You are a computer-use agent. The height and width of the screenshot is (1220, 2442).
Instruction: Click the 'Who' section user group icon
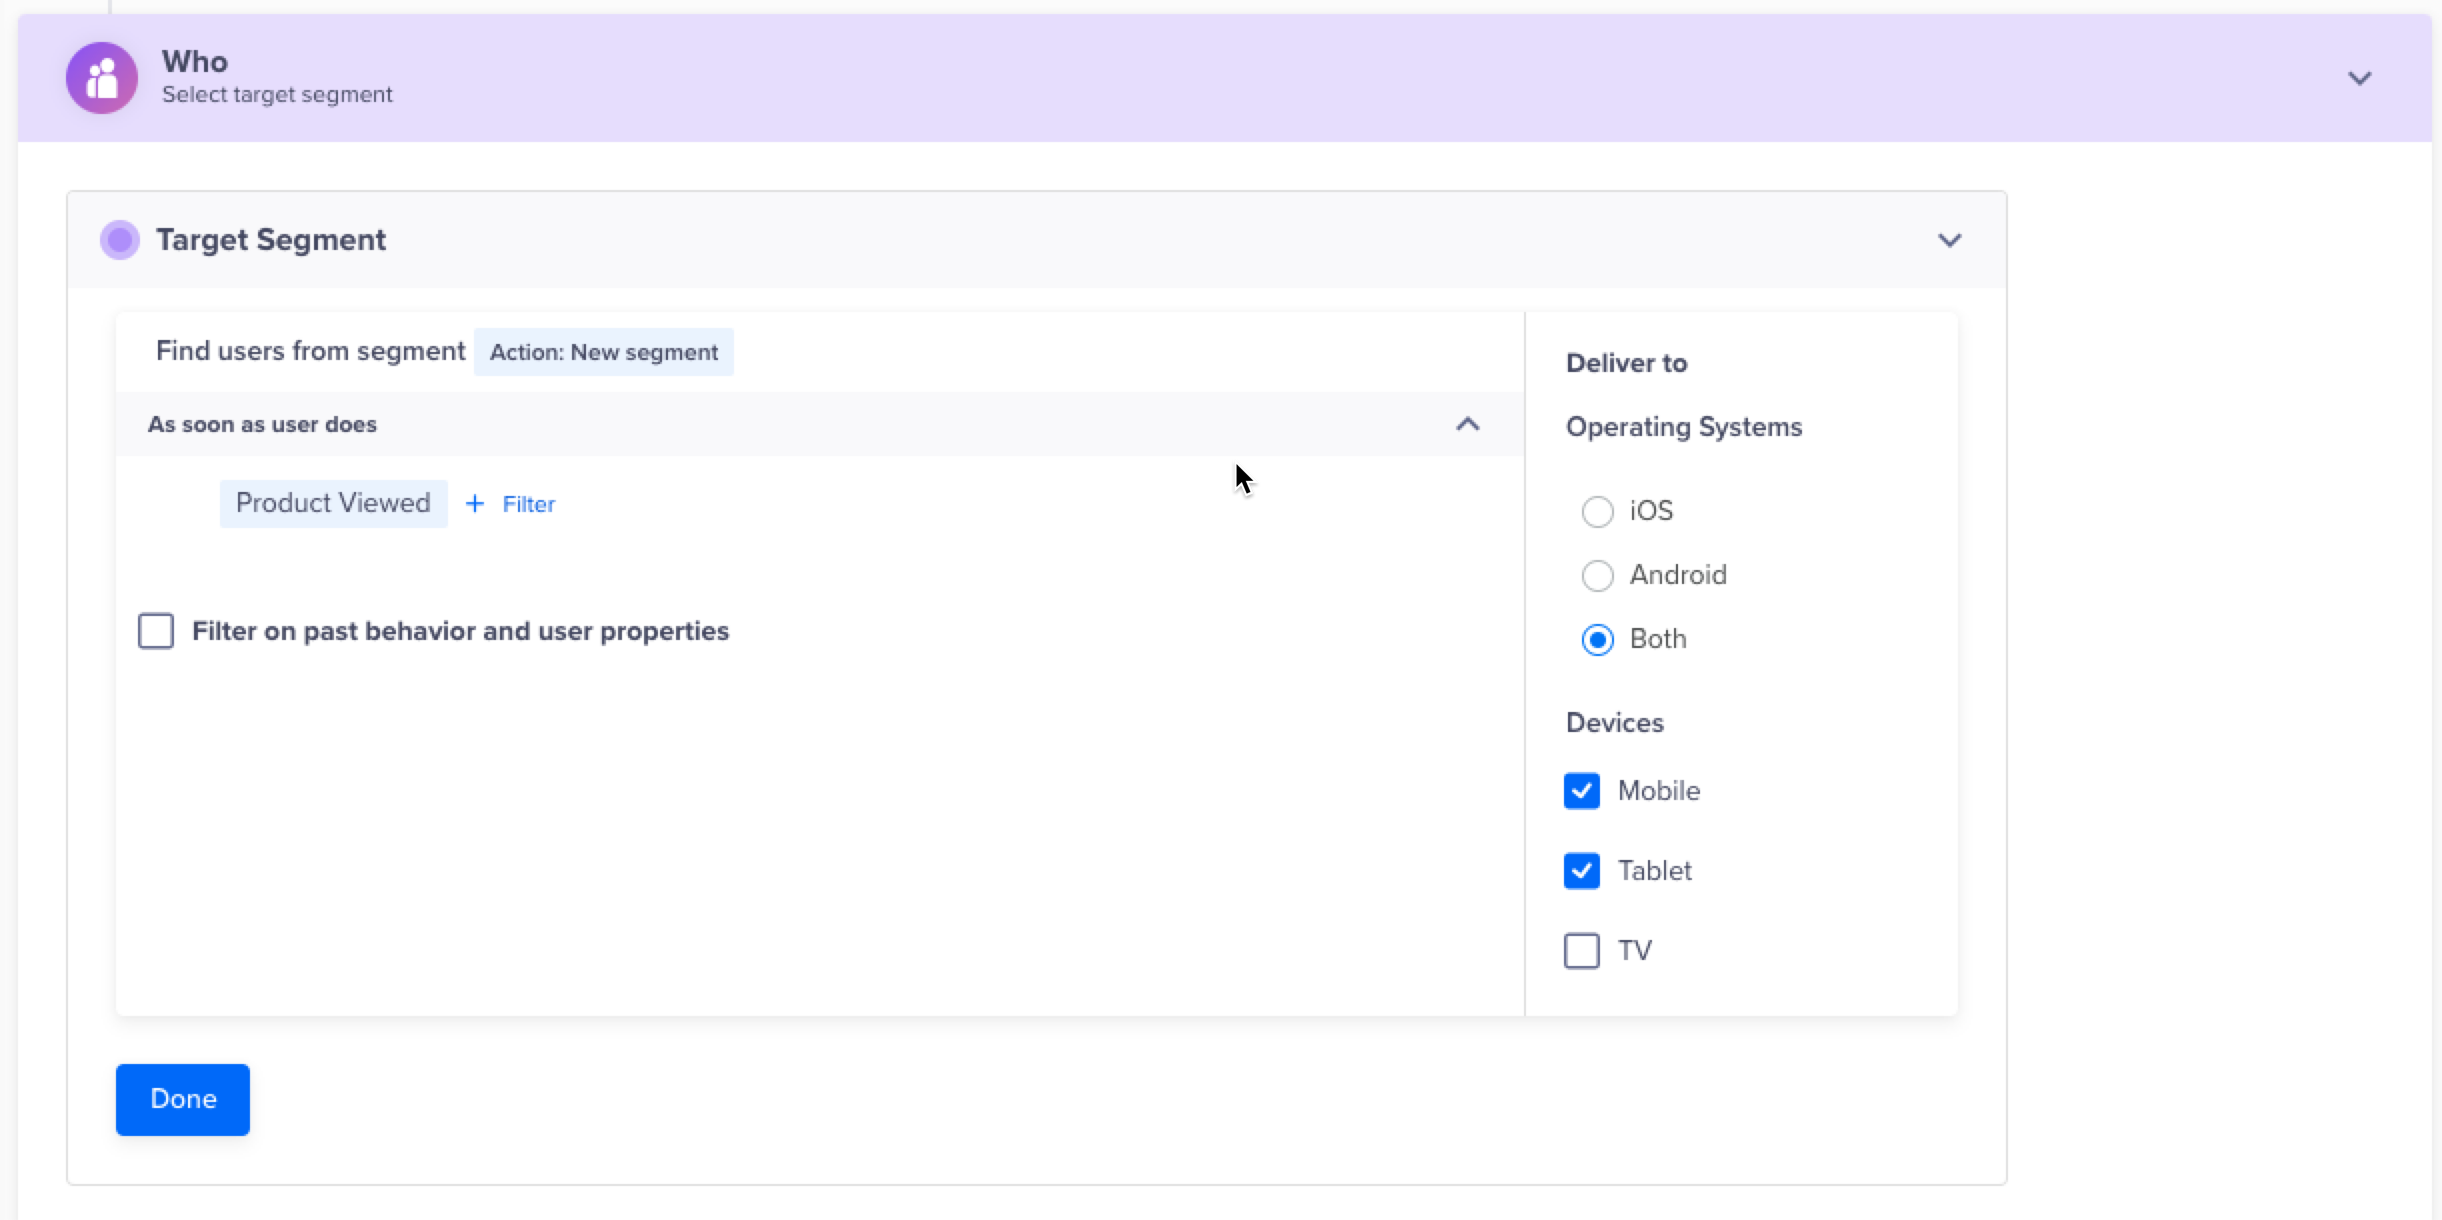click(x=103, y=75)
